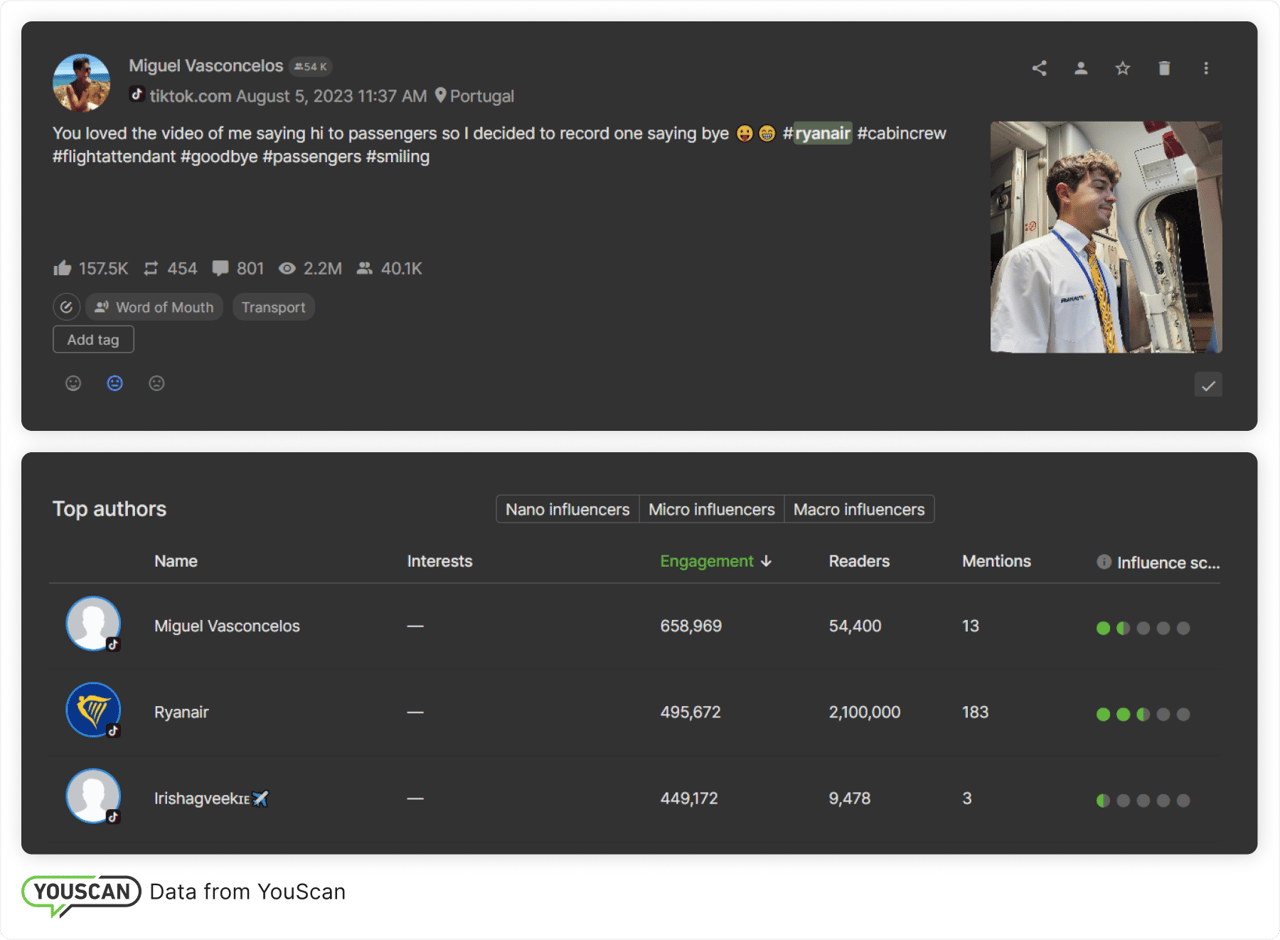Click the share icon on the post
This screenshot has width=1280, height=940.
pyautogui.click(x=1039, y=68)
